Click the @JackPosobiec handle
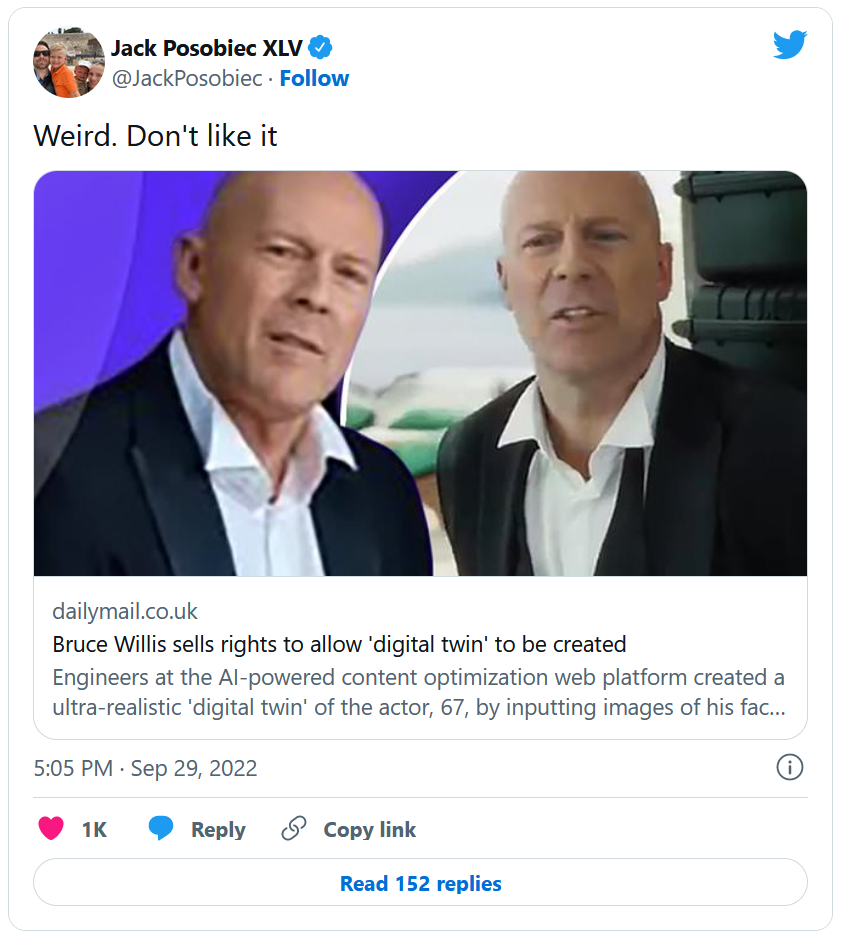 pos(187,78)
